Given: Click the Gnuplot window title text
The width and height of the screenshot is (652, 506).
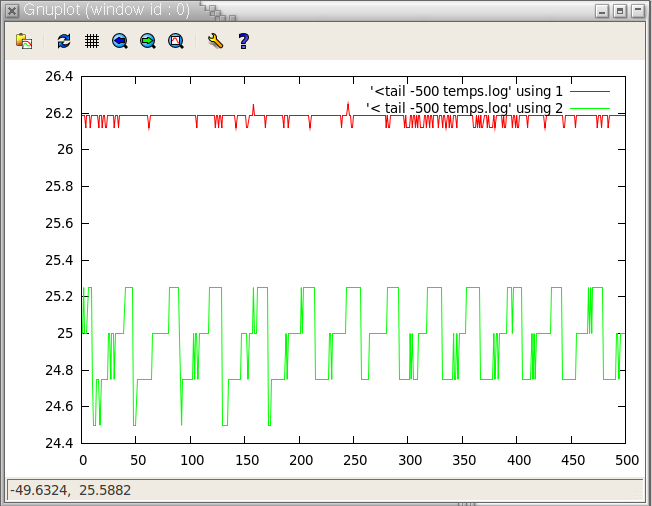Looking at the screenshot, I should coord(106,10).
